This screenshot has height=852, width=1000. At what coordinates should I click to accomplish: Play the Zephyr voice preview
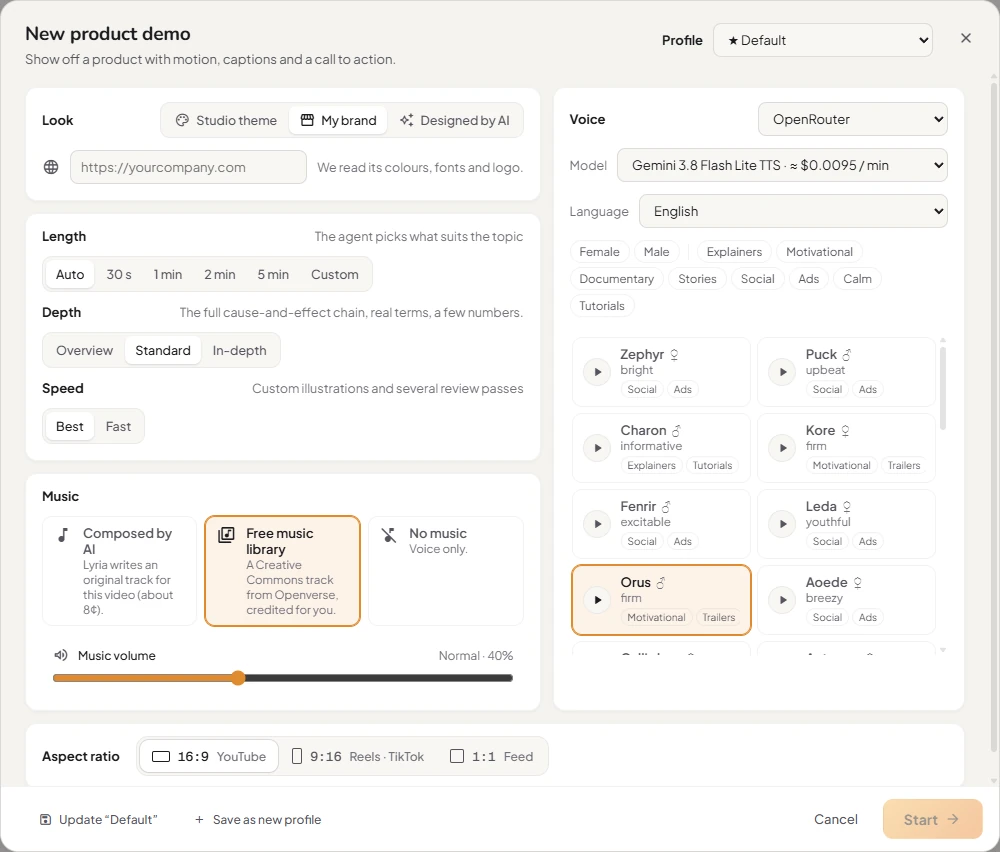598,372
